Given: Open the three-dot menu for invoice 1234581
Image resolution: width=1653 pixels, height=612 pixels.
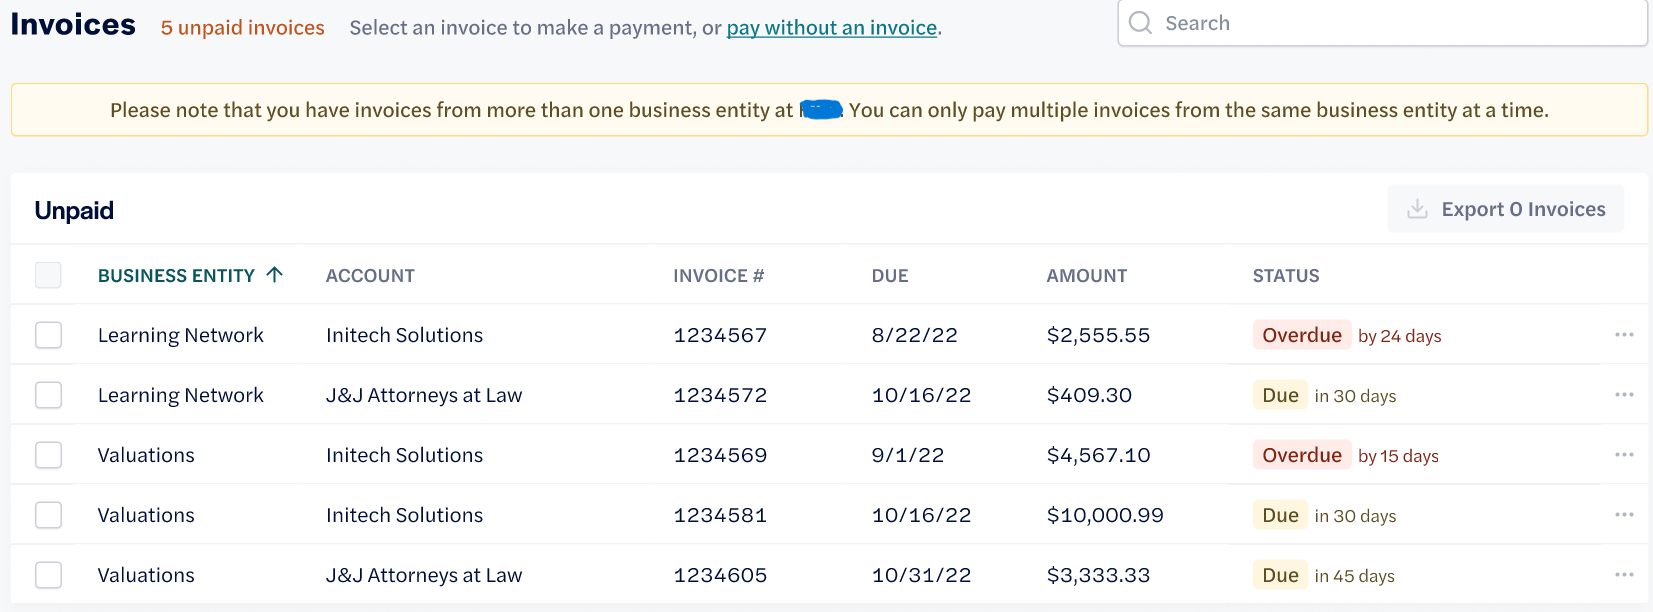Looking at the screenshot, I should 1624,515.
